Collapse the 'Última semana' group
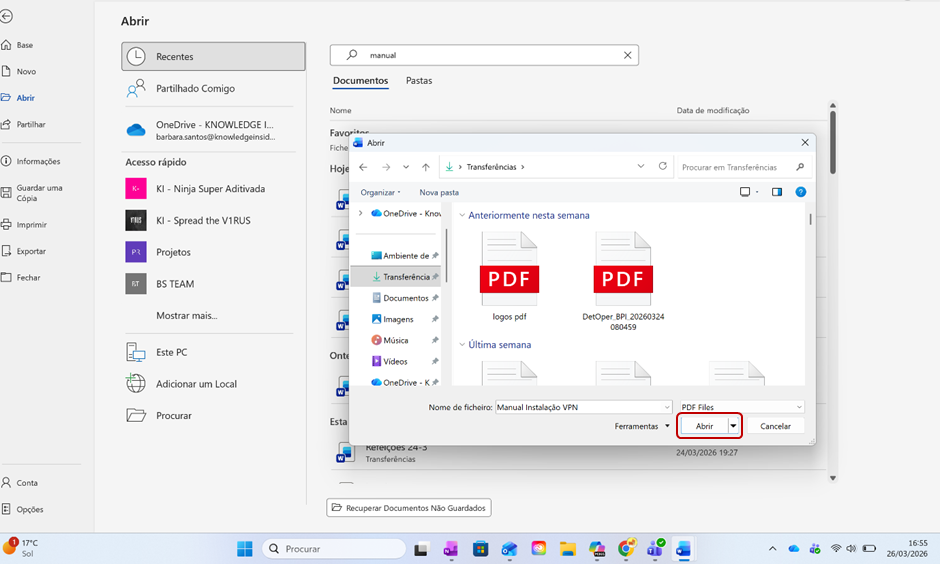Image resolution: width=940 pixels, height=564 pixels. point(462,345)
